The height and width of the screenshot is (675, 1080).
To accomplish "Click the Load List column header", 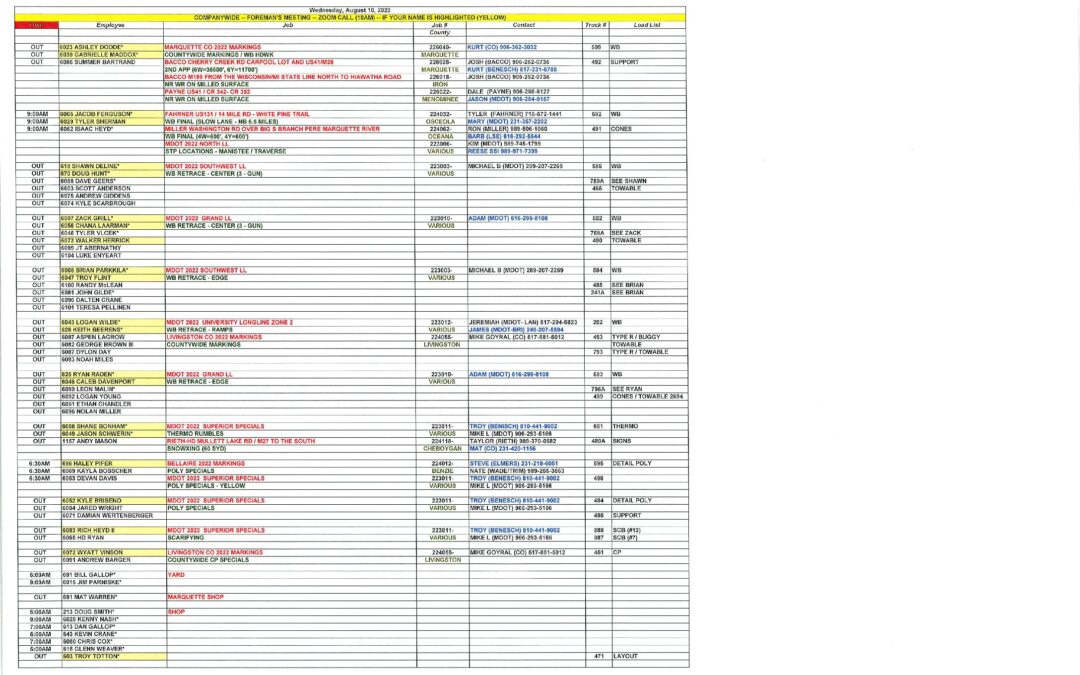I will (x=646, y=25).
